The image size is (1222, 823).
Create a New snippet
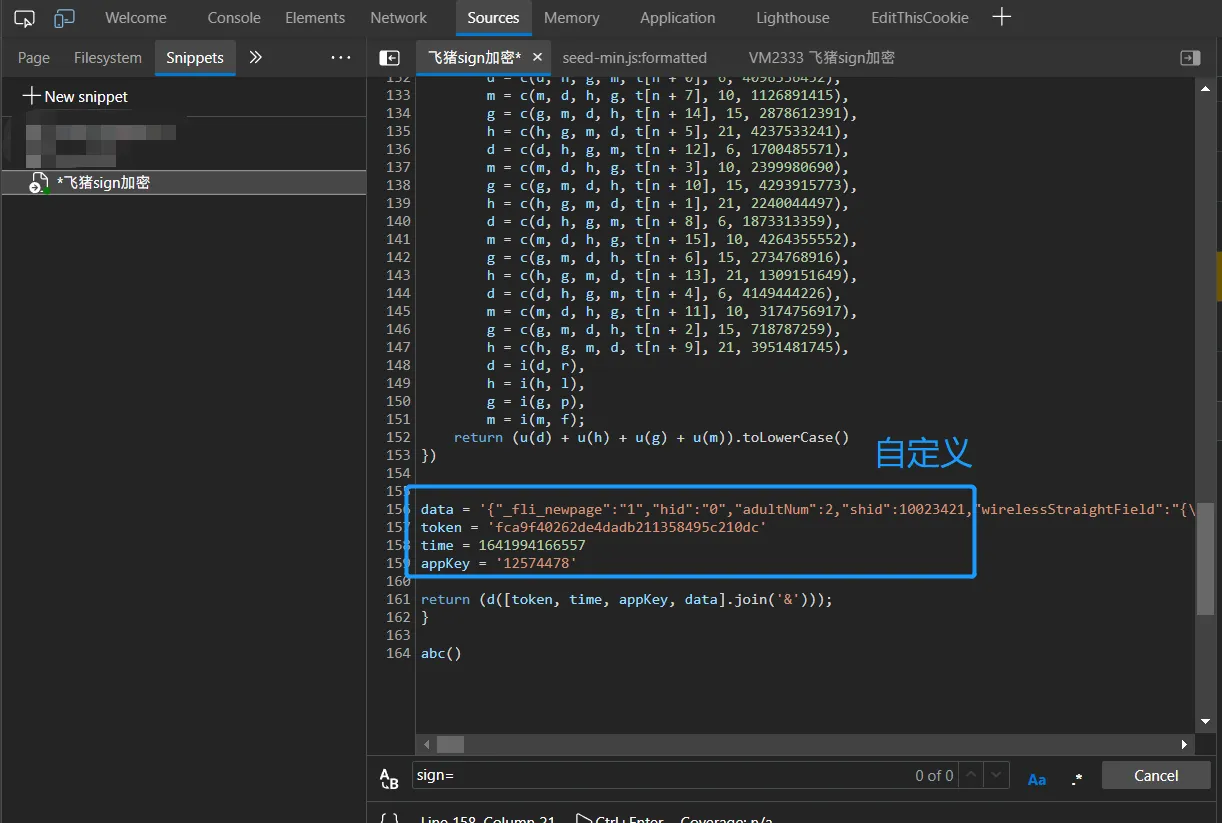click(75, 97)
